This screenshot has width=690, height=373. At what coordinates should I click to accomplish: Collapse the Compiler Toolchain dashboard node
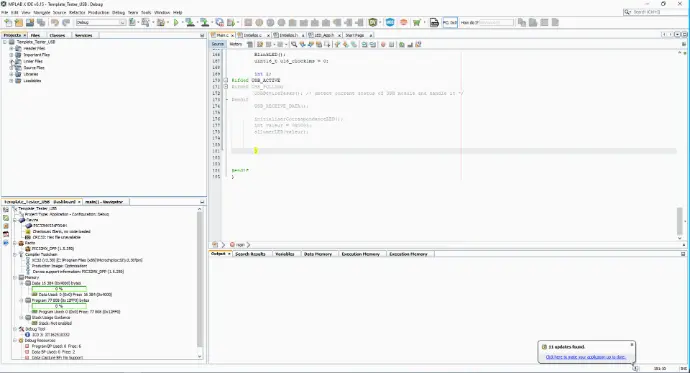tap(15, 254)
